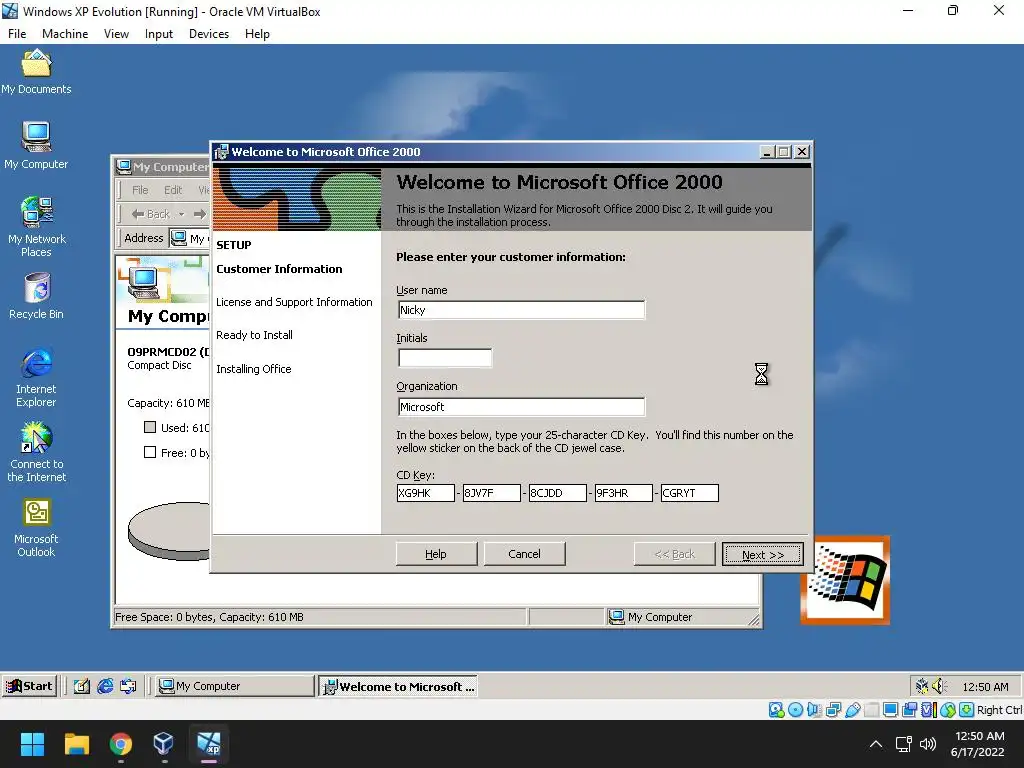Open Windows 11 Start menu
Viewport: 1024px width, 768px height.
click(x=32, y=744)
